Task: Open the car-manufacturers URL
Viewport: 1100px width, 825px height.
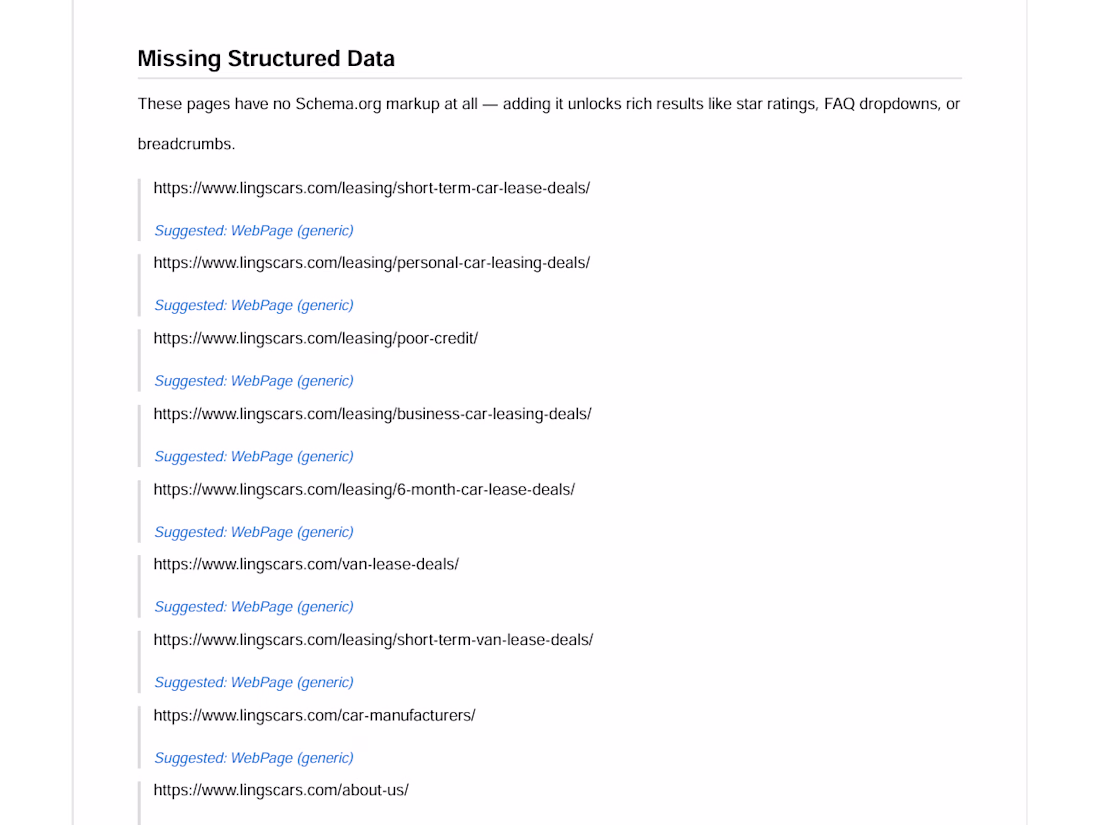Action: [314, 716]
